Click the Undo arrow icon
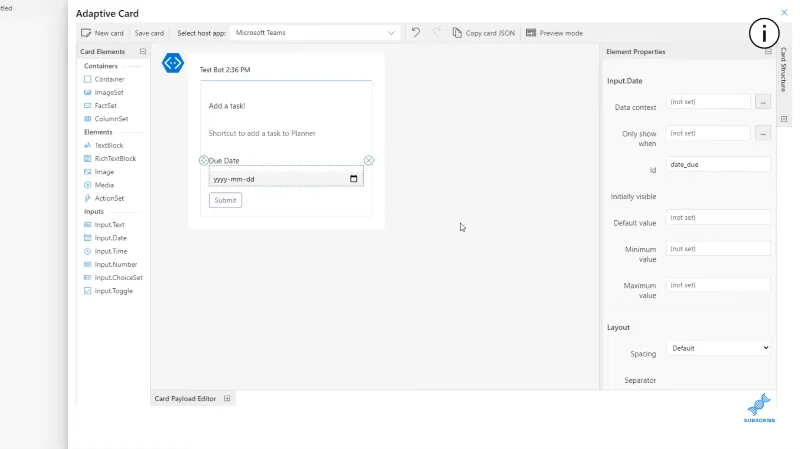The height and width of the screenshot is (449, 800). pyautogui.click(x=416, y=33)
